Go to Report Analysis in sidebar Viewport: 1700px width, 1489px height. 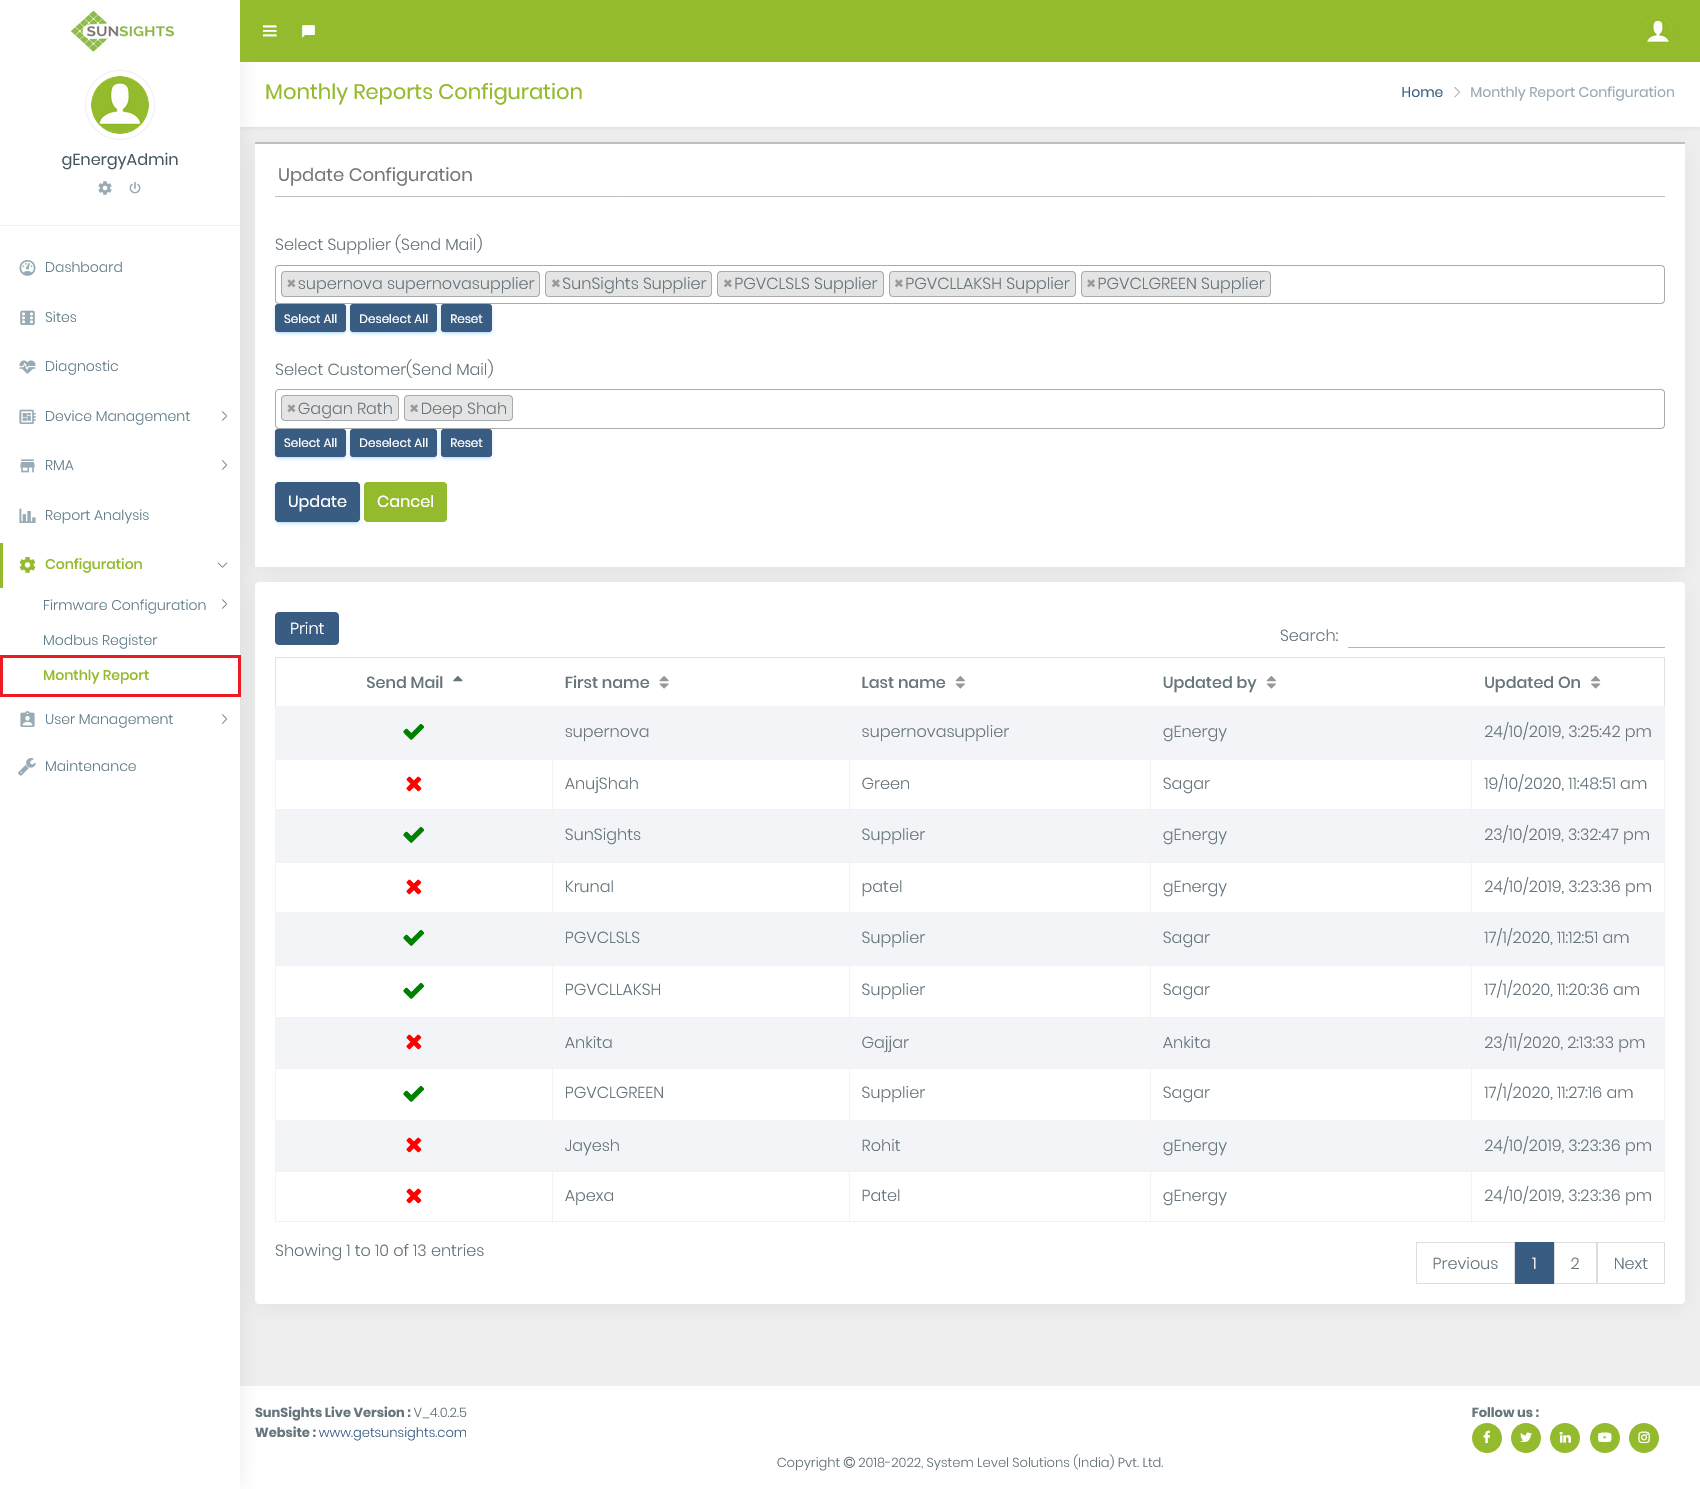(96, 515)
